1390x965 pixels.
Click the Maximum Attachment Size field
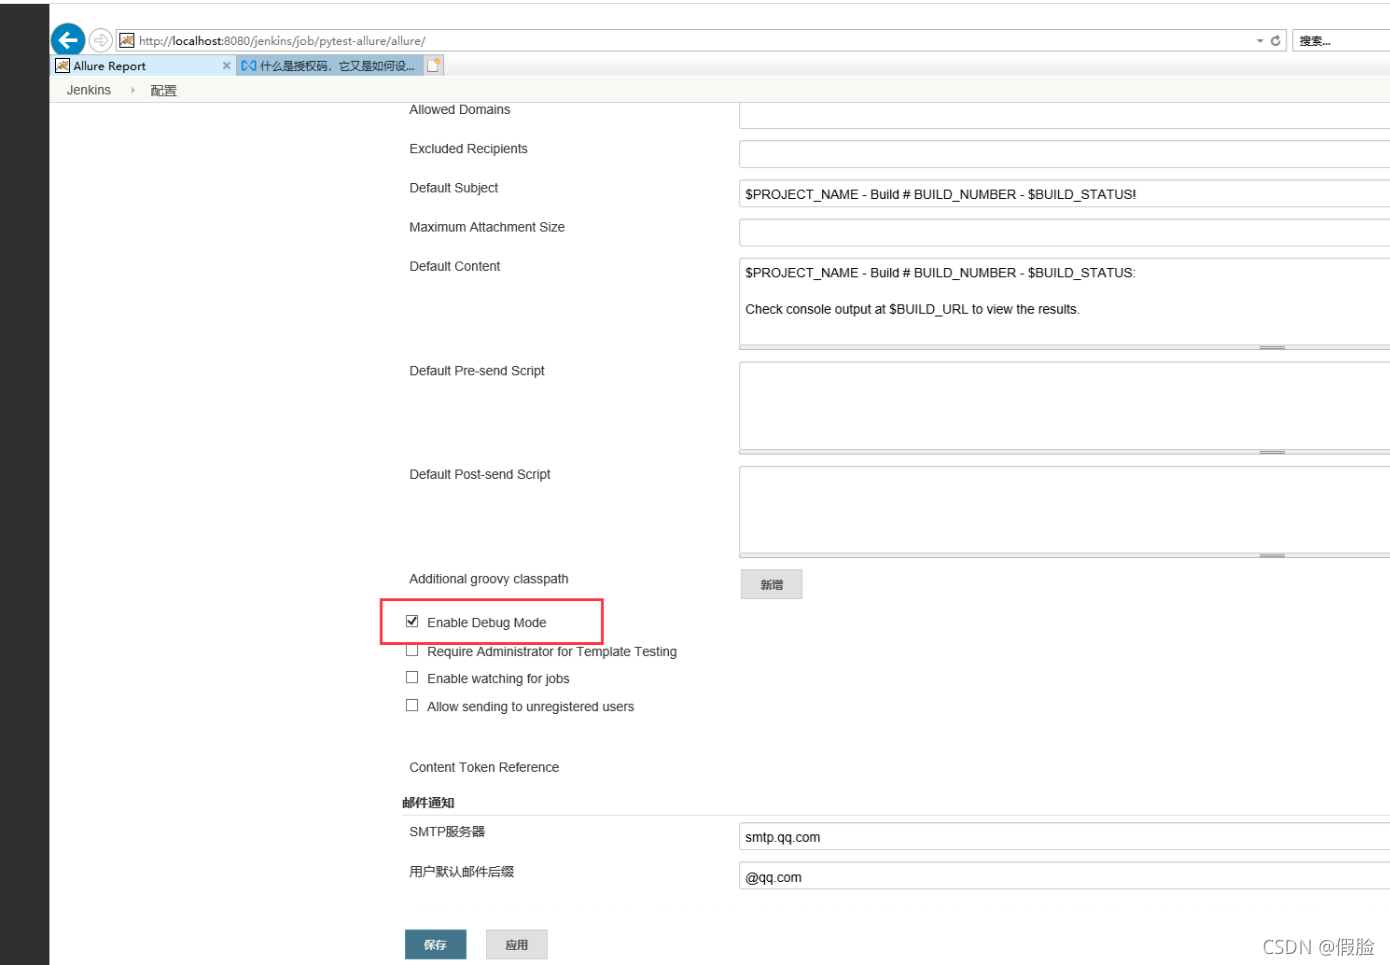tap(1064, 232)
